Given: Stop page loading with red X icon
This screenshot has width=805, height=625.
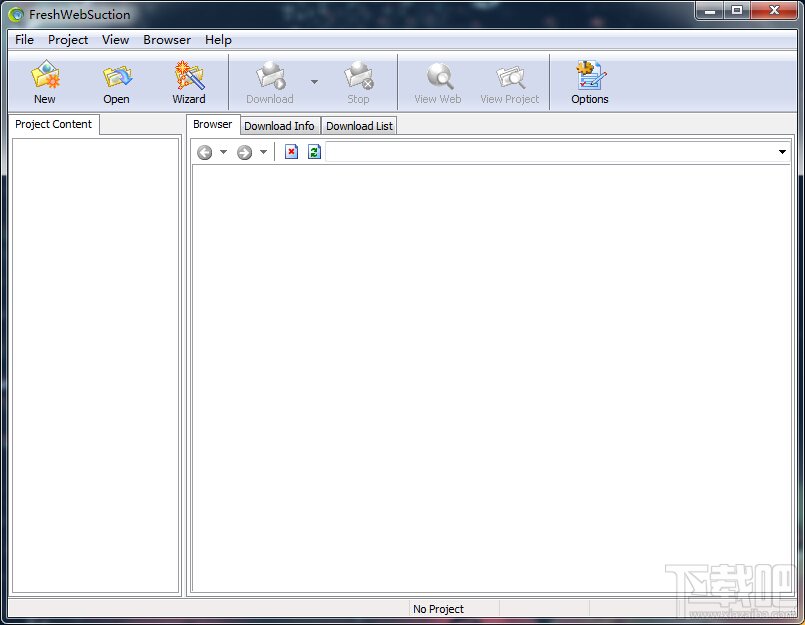Looking at the screenshot, I should pos(292,152).
